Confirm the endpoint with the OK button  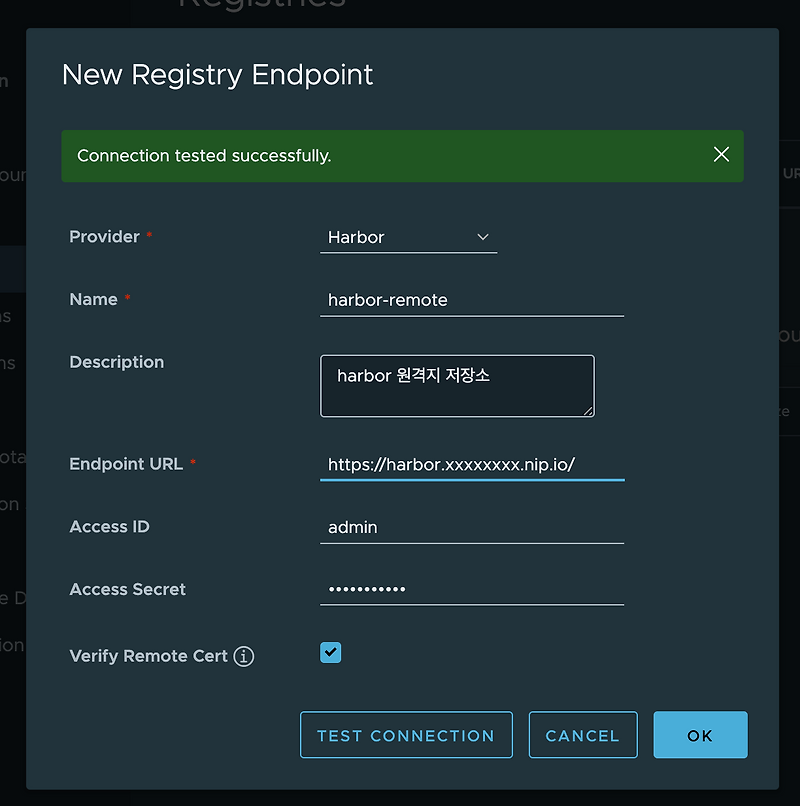[700, 736]
